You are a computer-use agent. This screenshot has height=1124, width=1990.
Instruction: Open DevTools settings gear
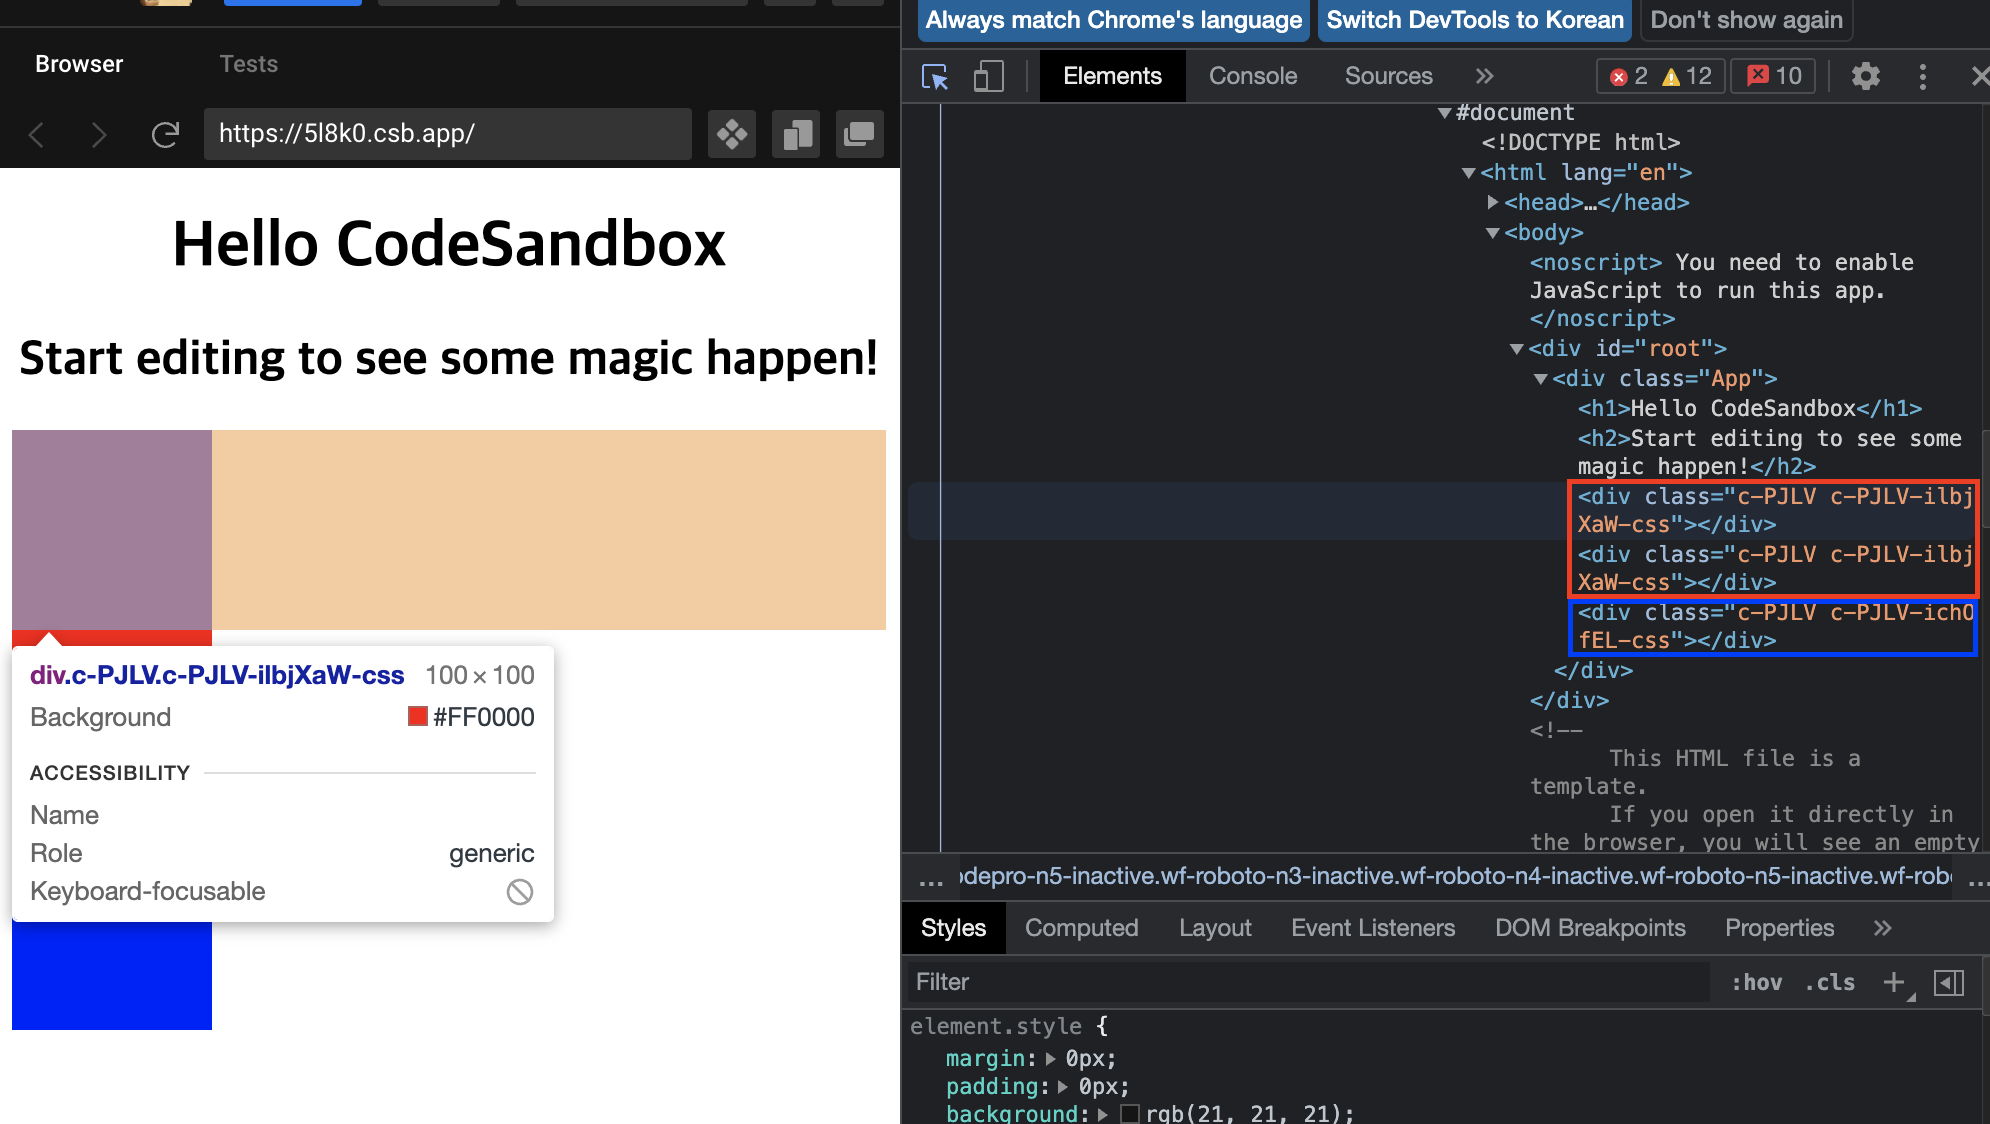[1865, 77]
